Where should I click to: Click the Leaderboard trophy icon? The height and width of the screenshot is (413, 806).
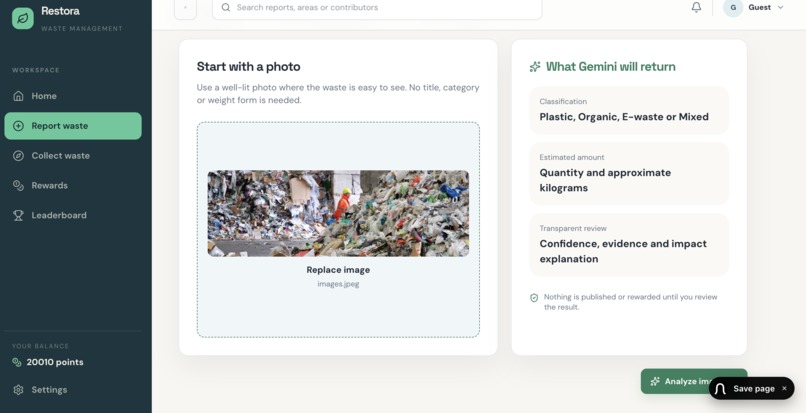point(18,216)
